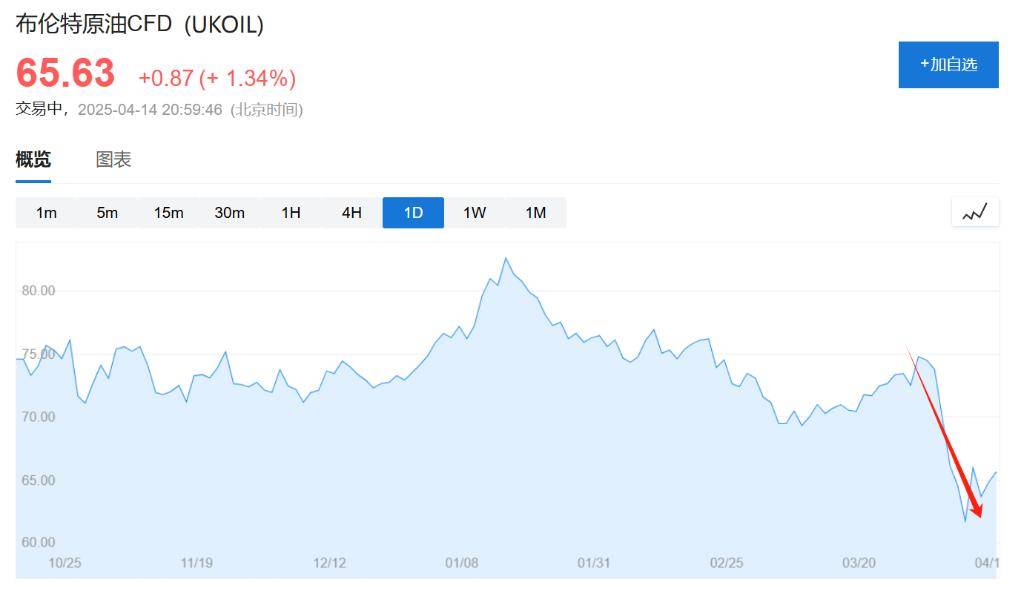Click the 80.00 price axis label
1024x593 pixels.
point(39,291)
